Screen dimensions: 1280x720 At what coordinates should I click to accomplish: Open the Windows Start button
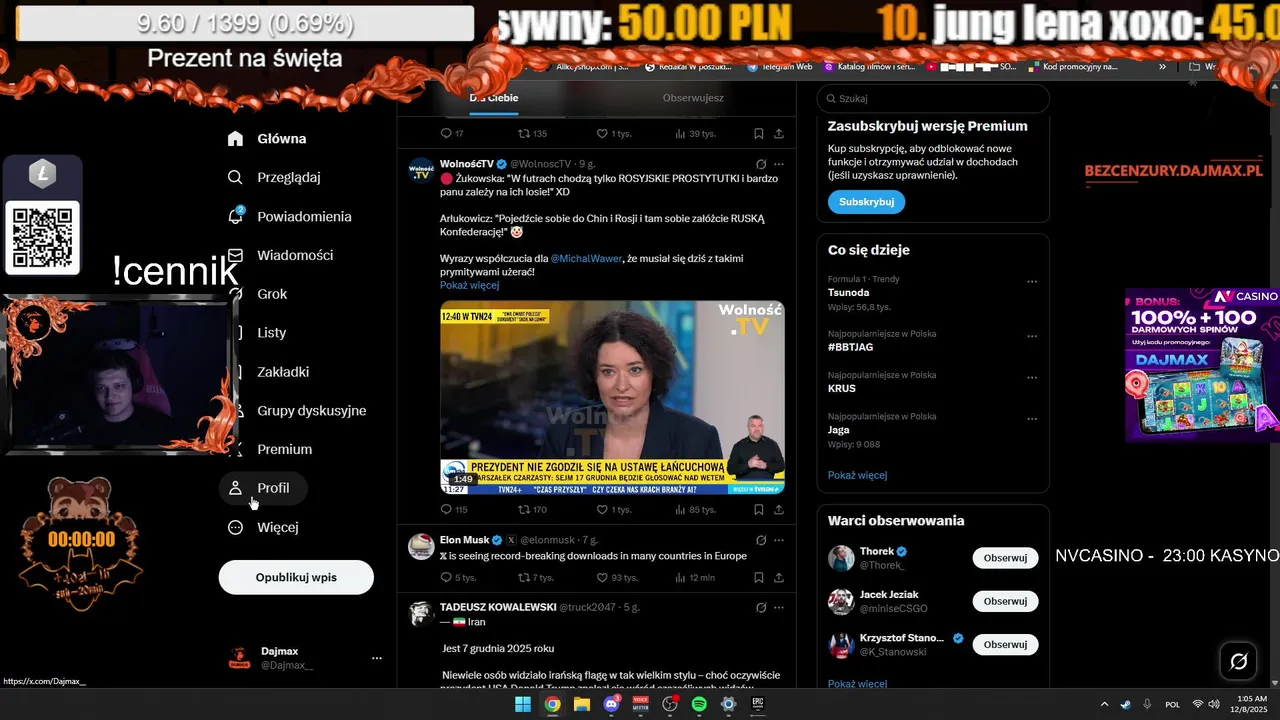pyautogui.click(x=523, y=704)
